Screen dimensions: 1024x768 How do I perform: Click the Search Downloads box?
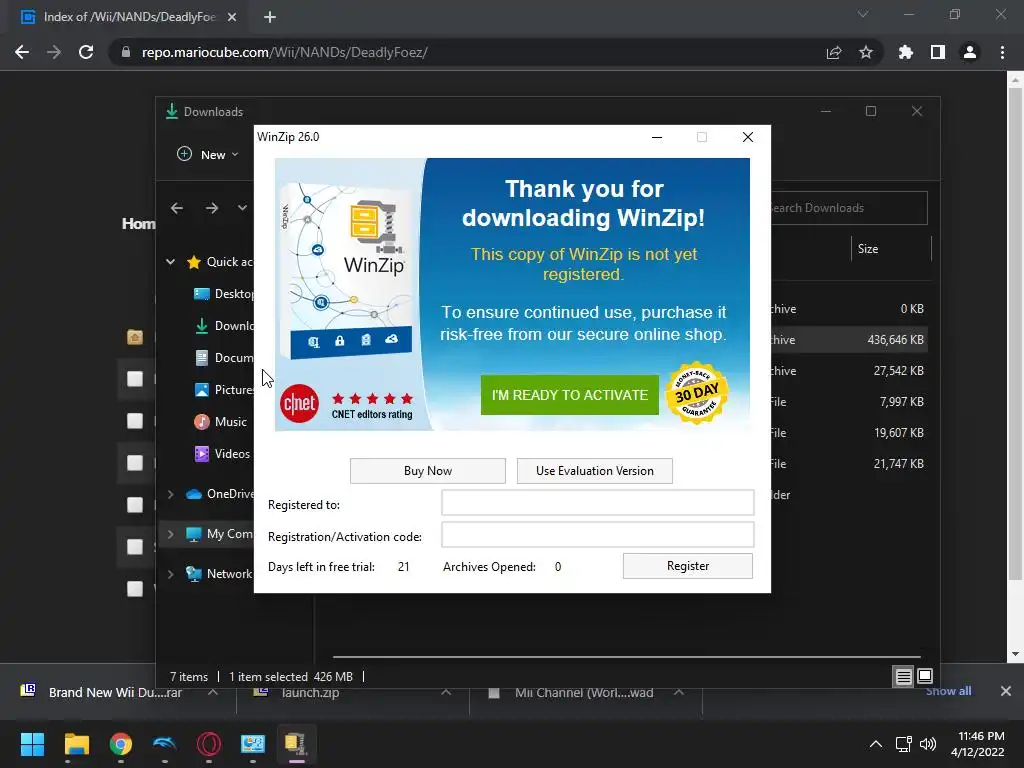(x=849, y=208)
